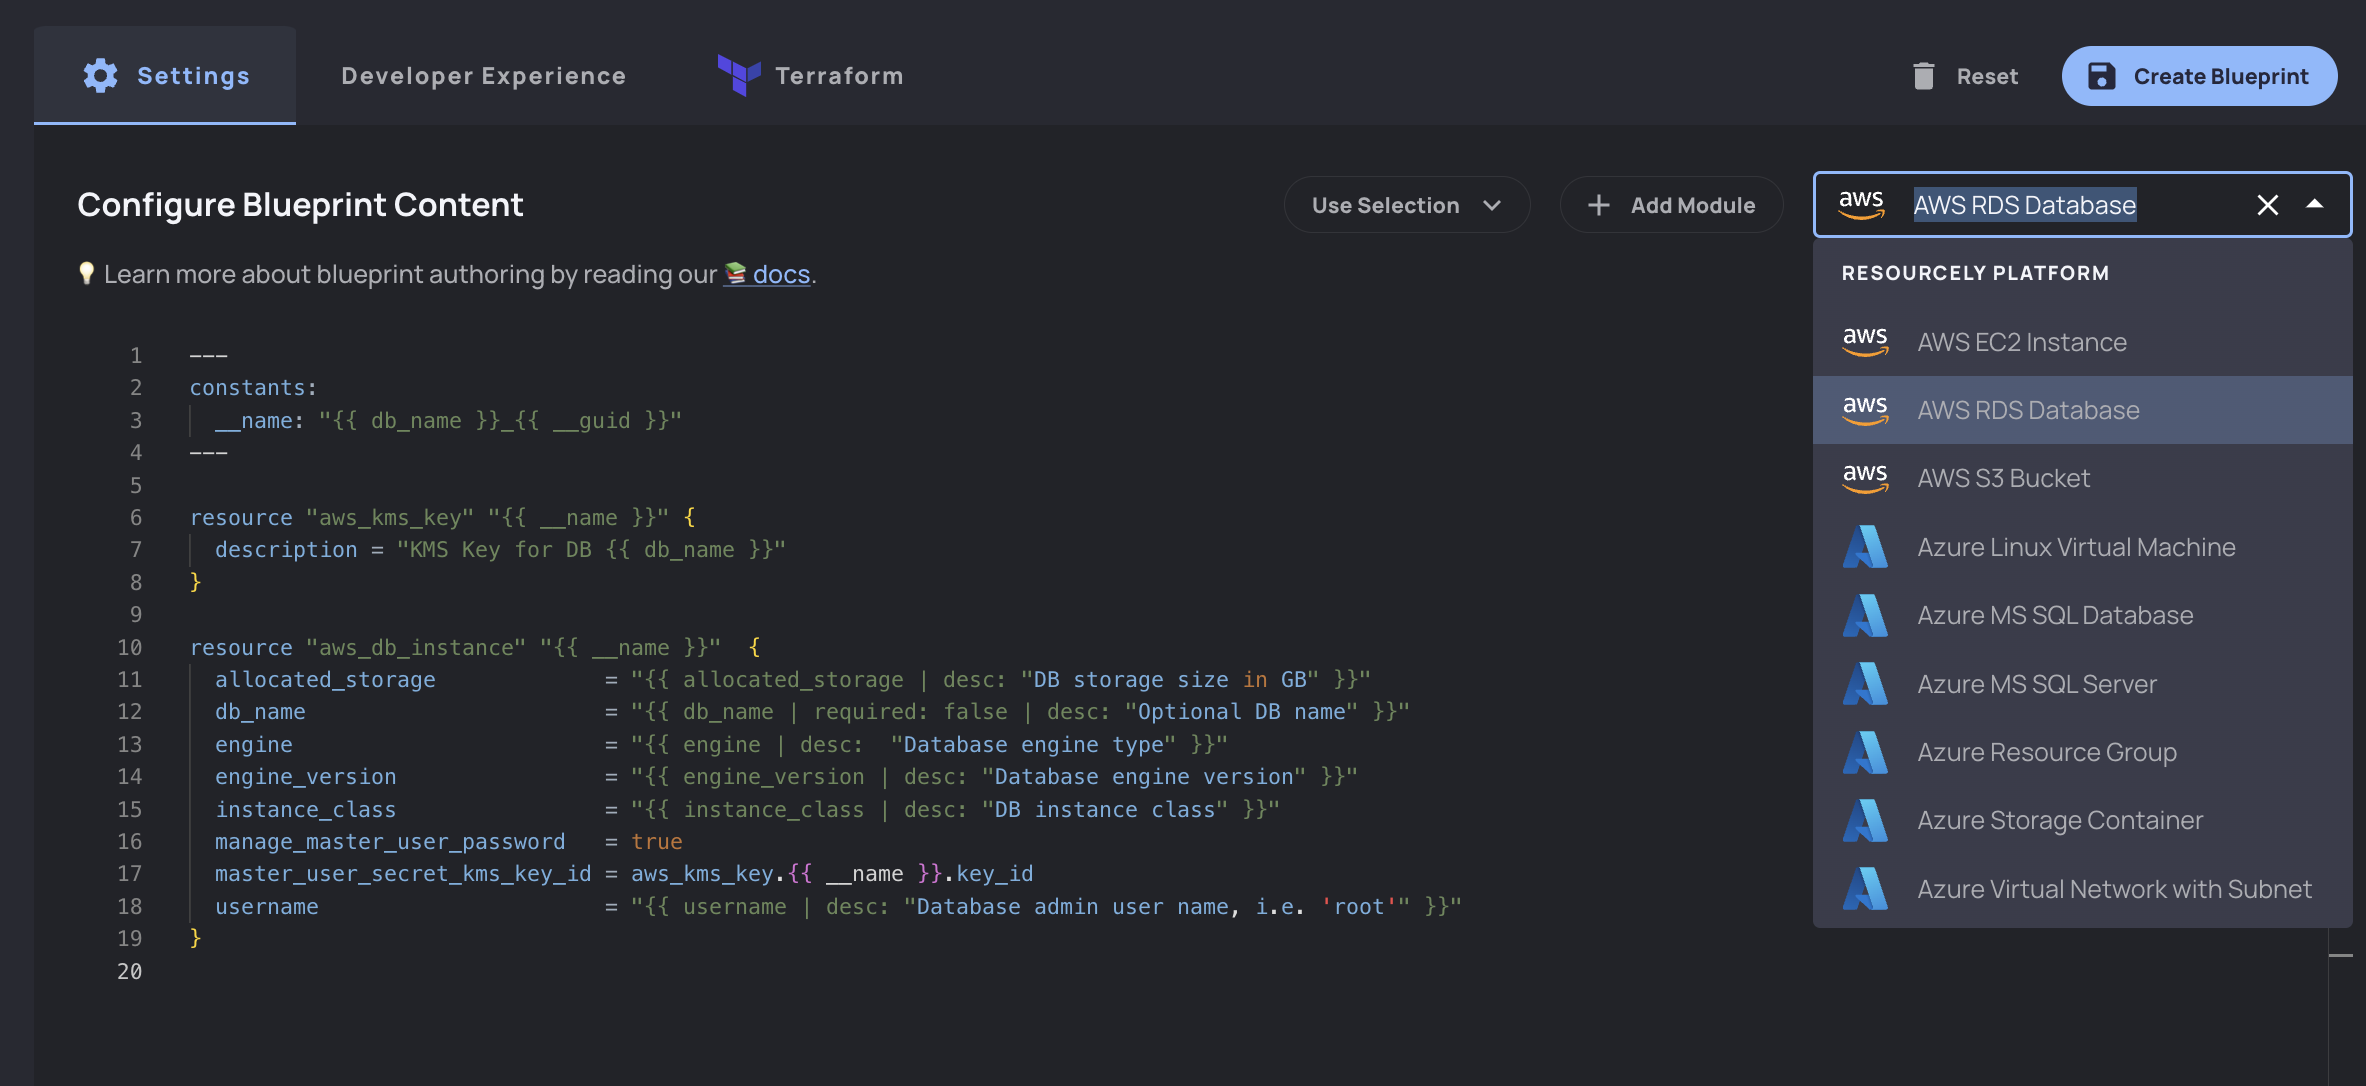Click "aws_kms_key" string on line 6

(390, 518)
